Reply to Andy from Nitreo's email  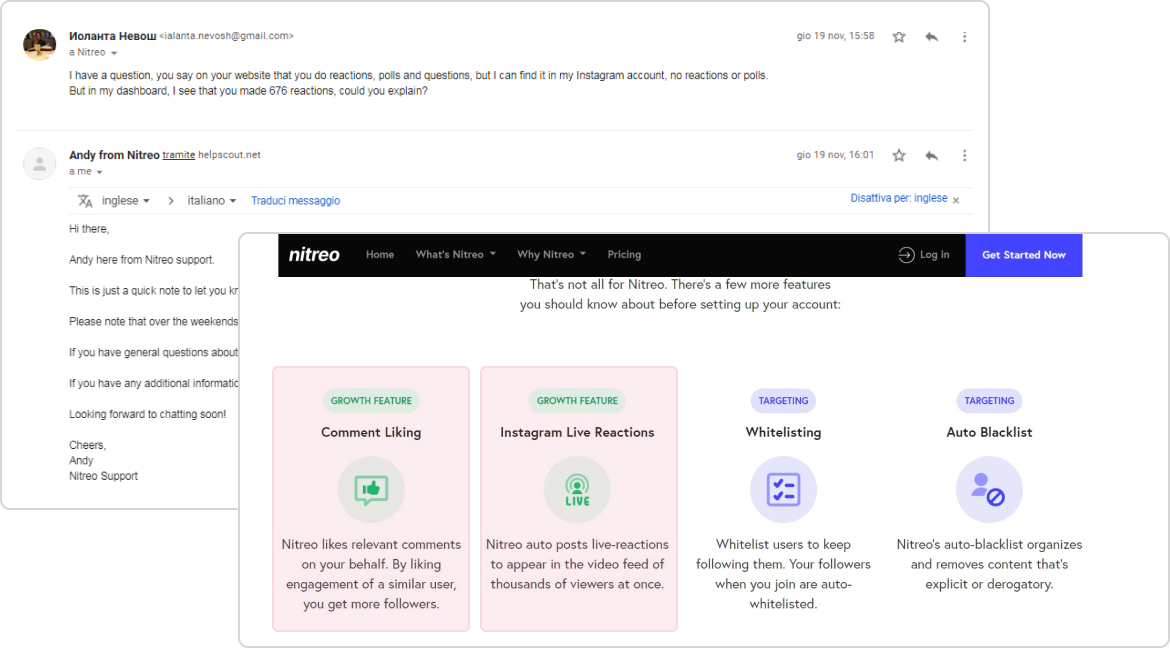pyautogui.click(x=931, y=156)
